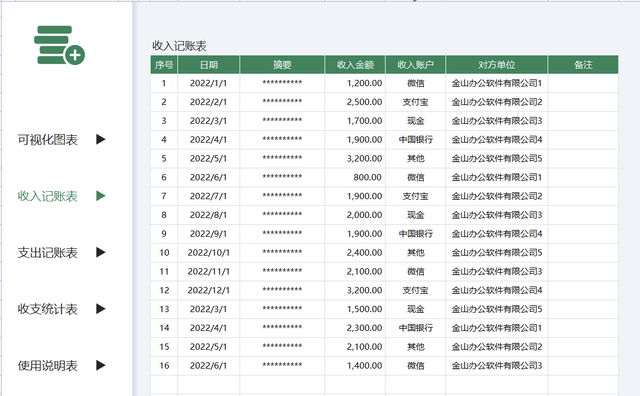Select date cell 2022/12/1
The height and width of the screenshot is (396, 640).
209,290
